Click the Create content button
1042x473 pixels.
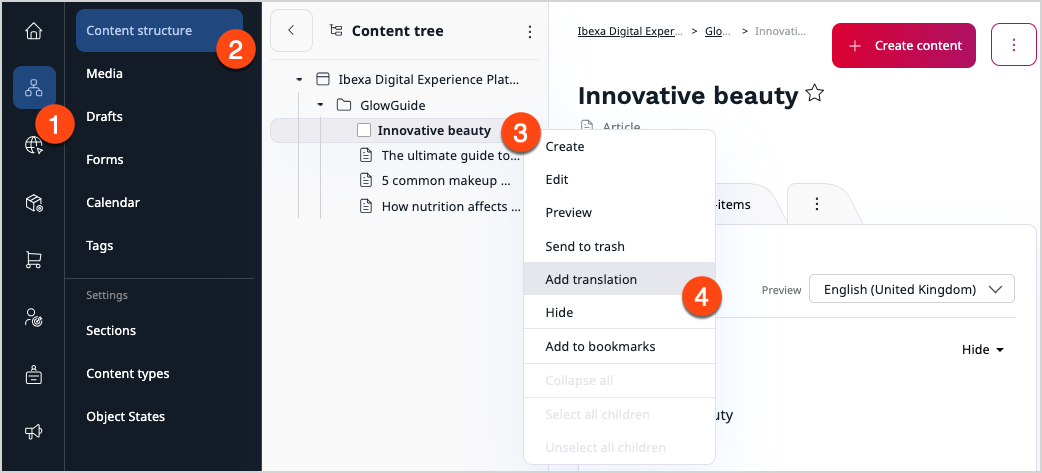[x=904, y=45]
